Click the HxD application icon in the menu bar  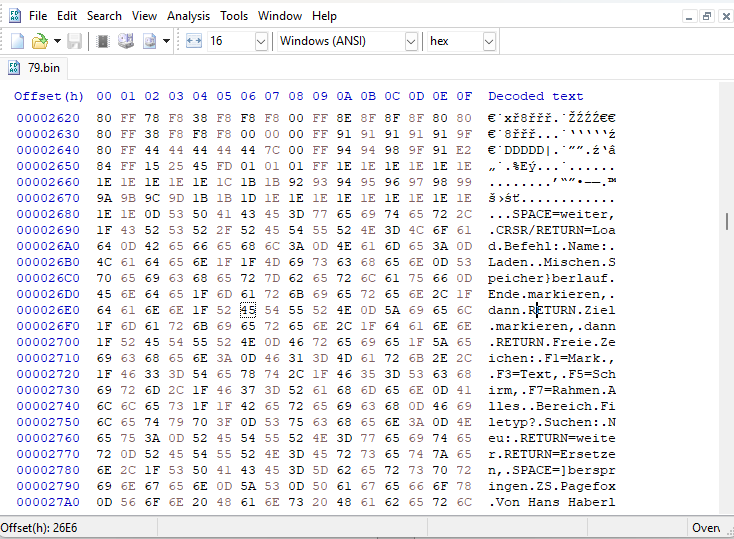click(x=15, y=16)
